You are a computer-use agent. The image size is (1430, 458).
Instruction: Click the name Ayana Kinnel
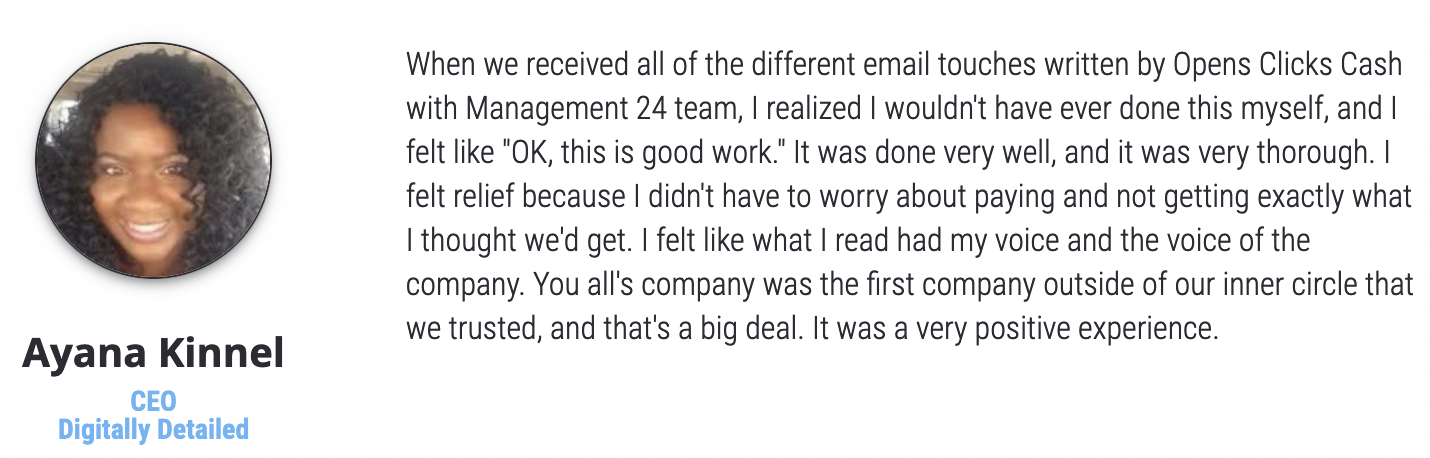coord(153,353)
